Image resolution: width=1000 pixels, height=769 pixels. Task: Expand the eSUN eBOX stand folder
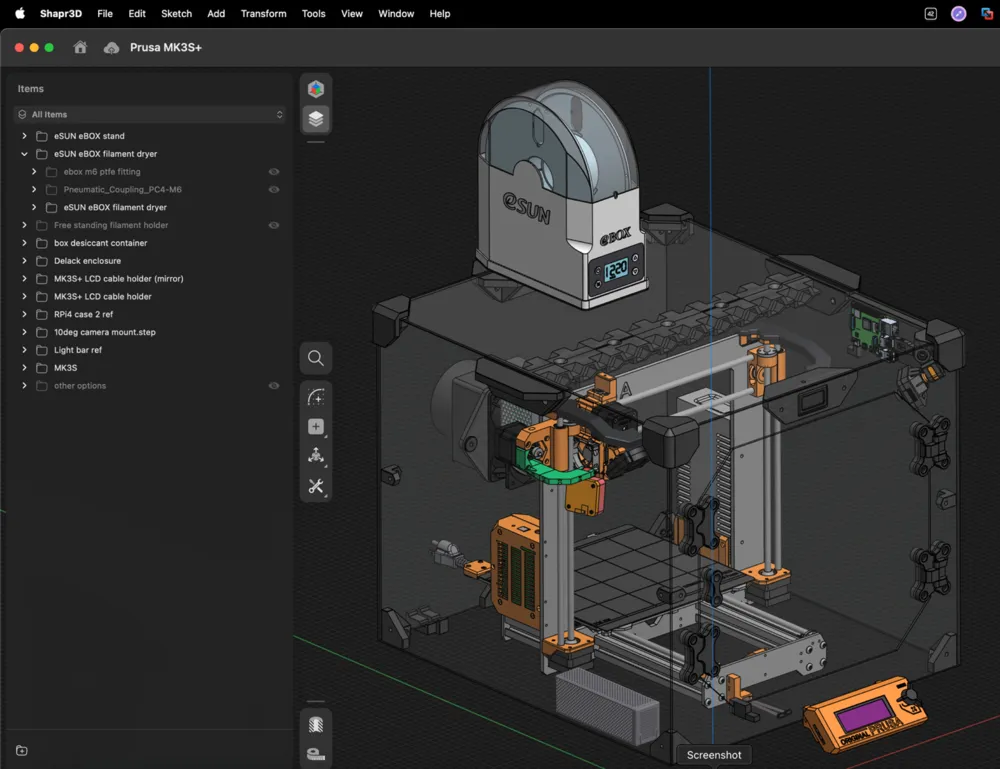[24, 136]
